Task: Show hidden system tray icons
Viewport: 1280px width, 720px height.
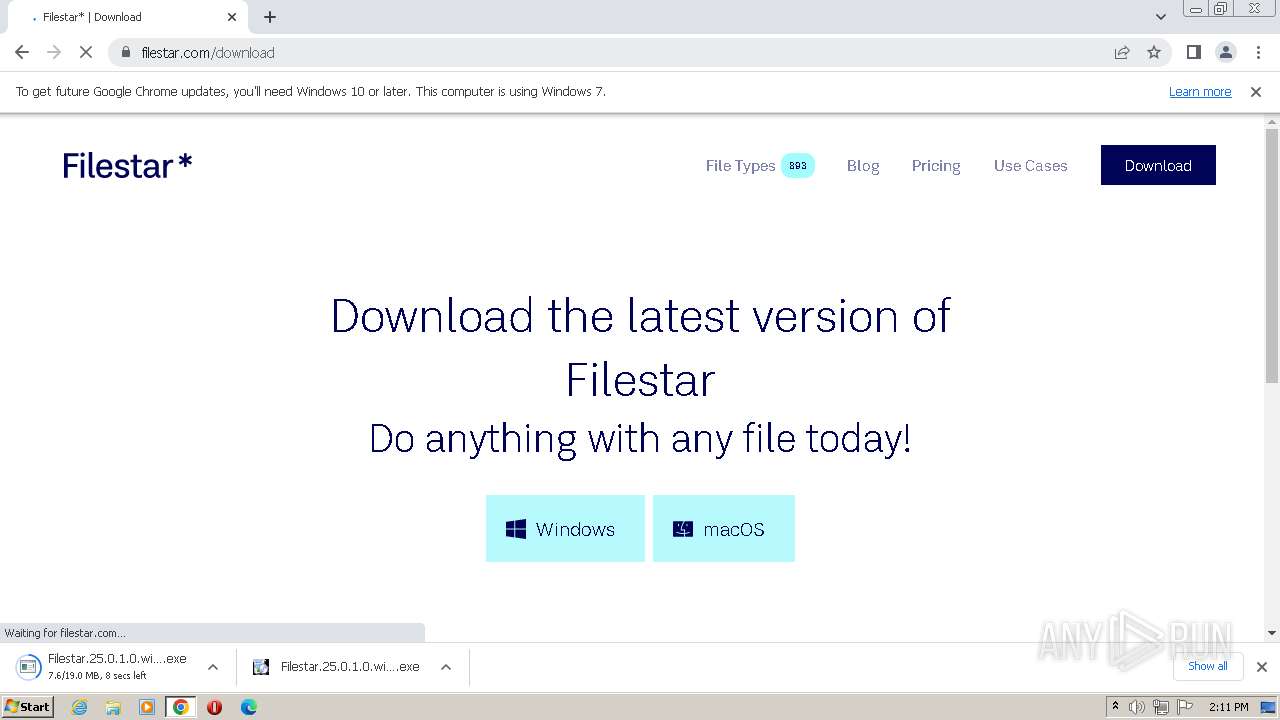Action: point(1115,707)
